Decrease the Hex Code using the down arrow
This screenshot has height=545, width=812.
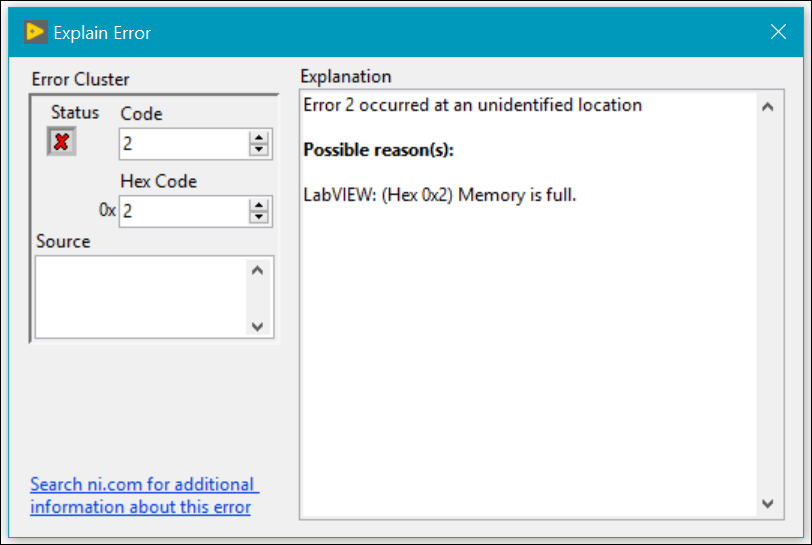pyautogui.click(x=259, y=217)
